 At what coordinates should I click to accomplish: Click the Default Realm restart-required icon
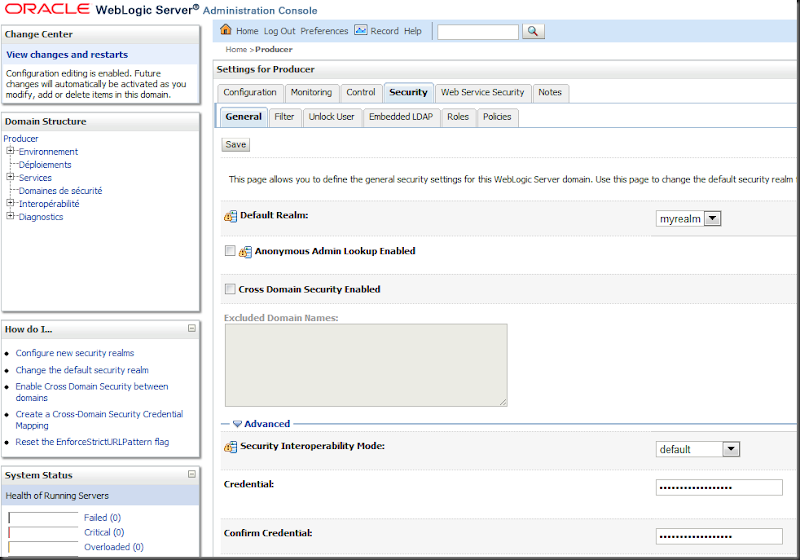[x=231, y=216]
